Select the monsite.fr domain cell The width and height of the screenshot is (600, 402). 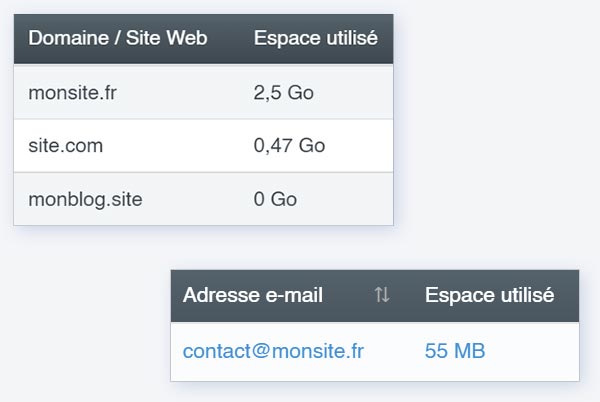coord(75,93)
